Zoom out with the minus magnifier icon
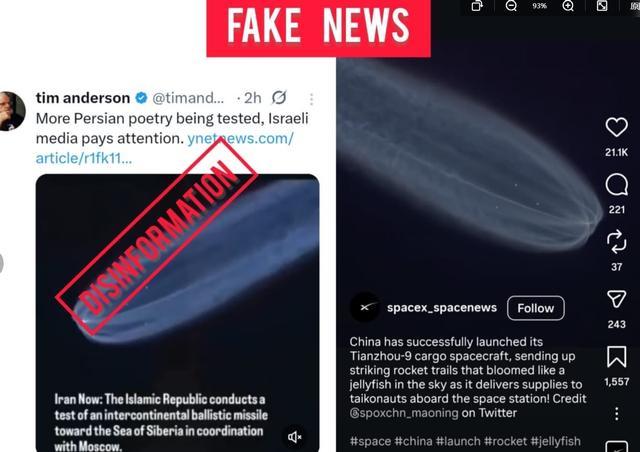This screenshot has height=452, width=640. [x=511, y=6]
